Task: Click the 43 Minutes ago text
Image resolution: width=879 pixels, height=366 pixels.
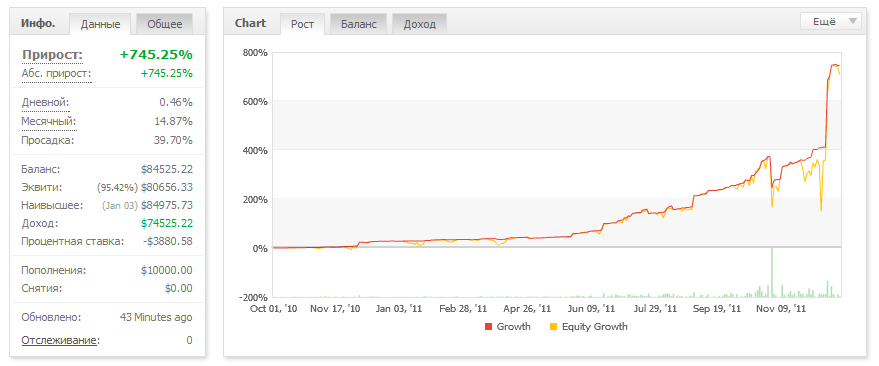Action: [x=156, y=317]
